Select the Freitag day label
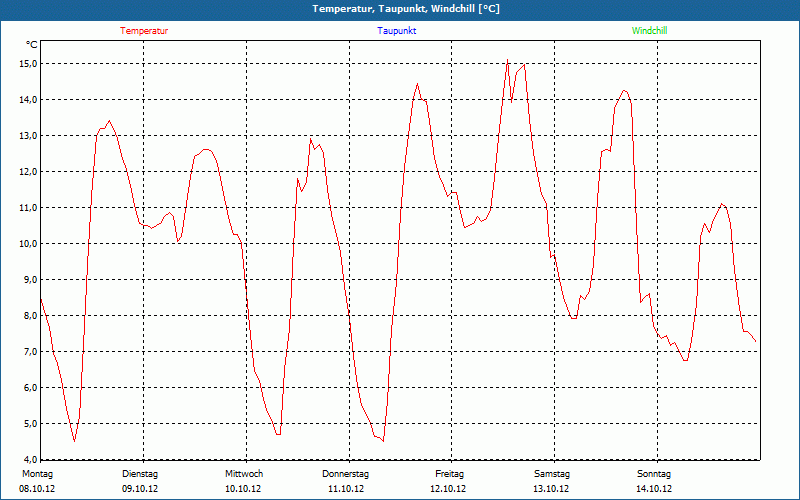The image size is (800, 500). pos(449,474)
